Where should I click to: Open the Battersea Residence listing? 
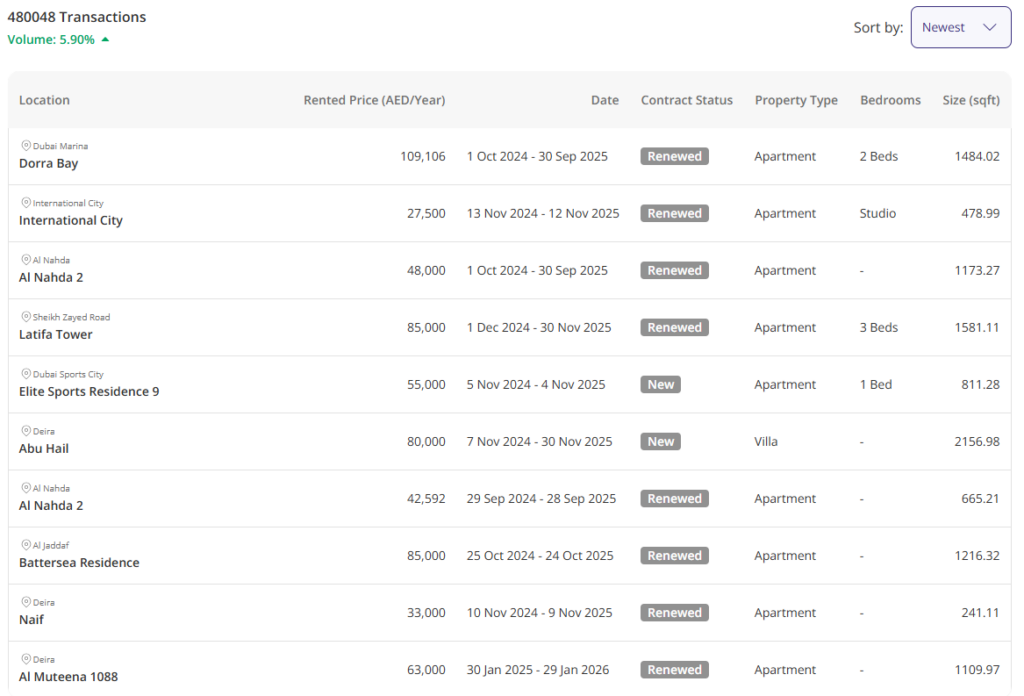coord(79,563)
